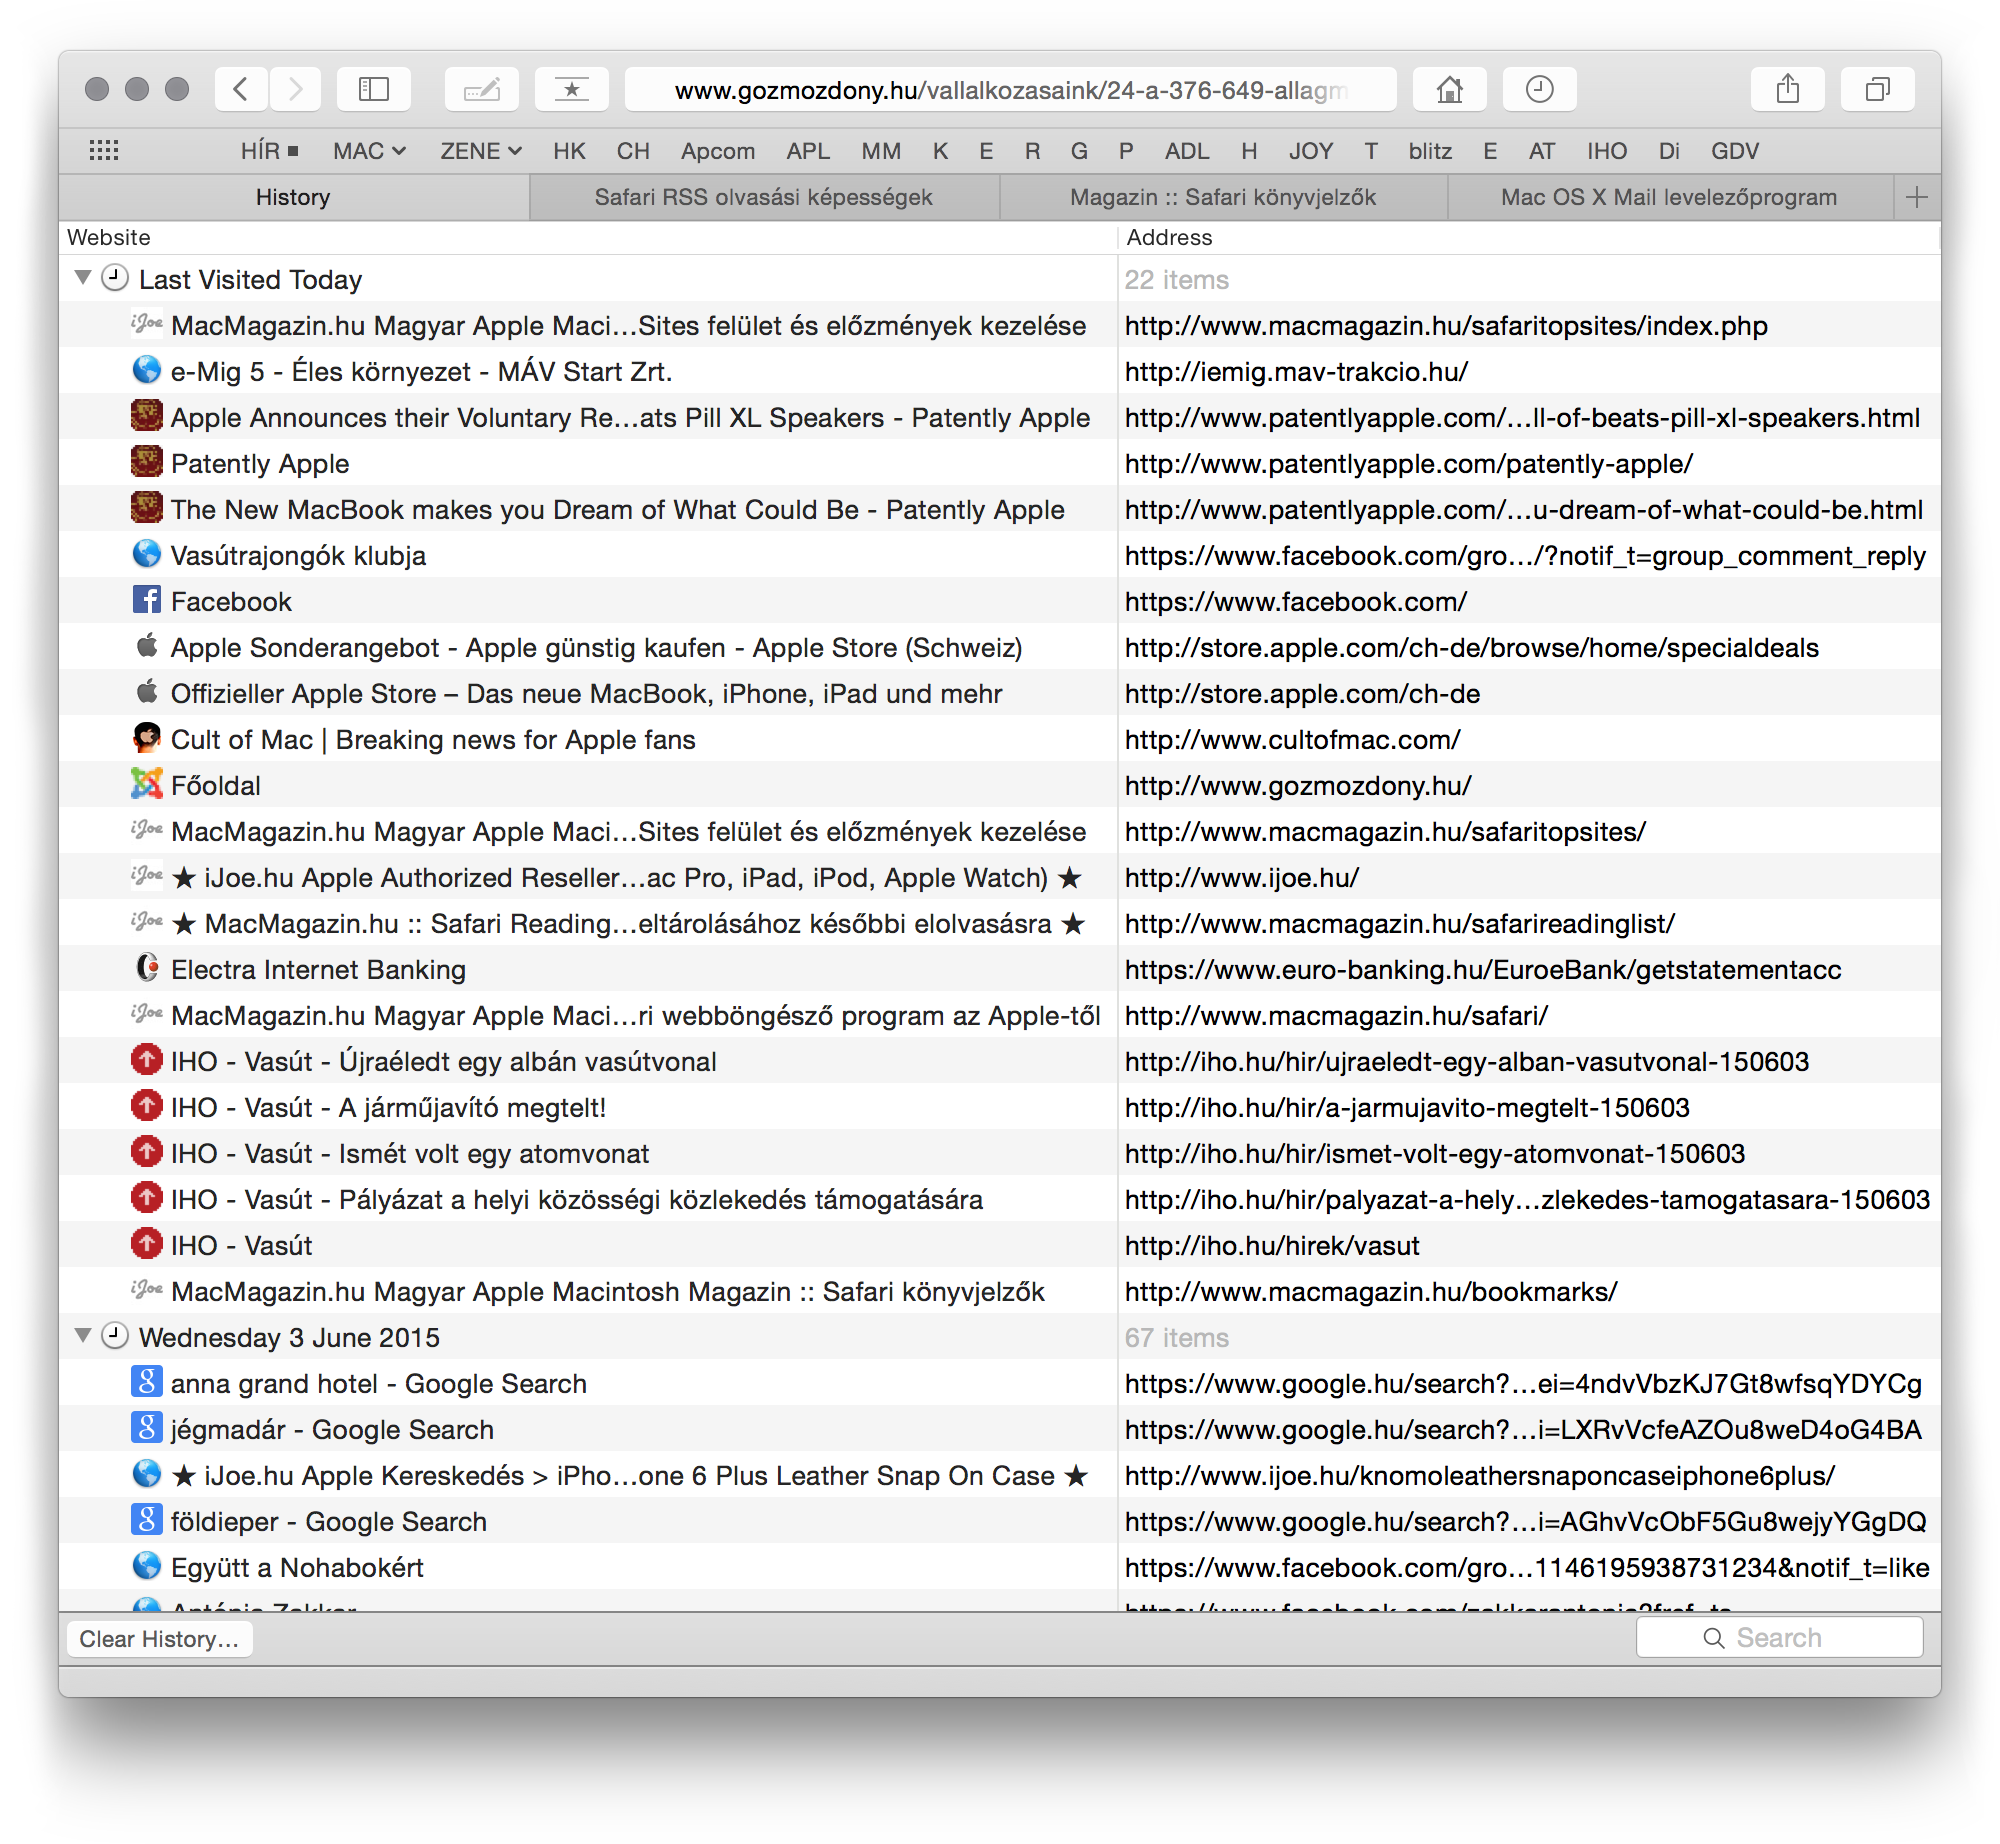This screenshot has height=1844, width=2000.
Task: Open the History clock toolbar icon
Action: pyautogui.click(x=1540, y=90)
